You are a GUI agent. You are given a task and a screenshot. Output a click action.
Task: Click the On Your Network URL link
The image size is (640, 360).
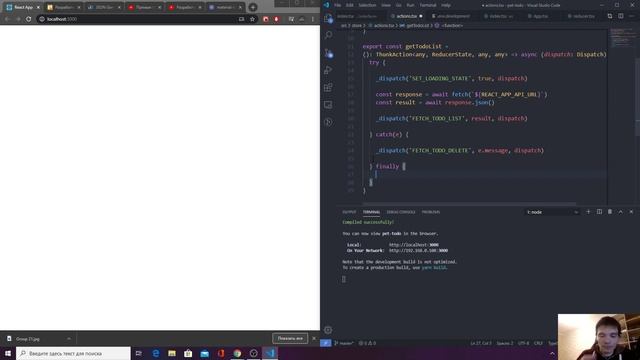(418, 251)
